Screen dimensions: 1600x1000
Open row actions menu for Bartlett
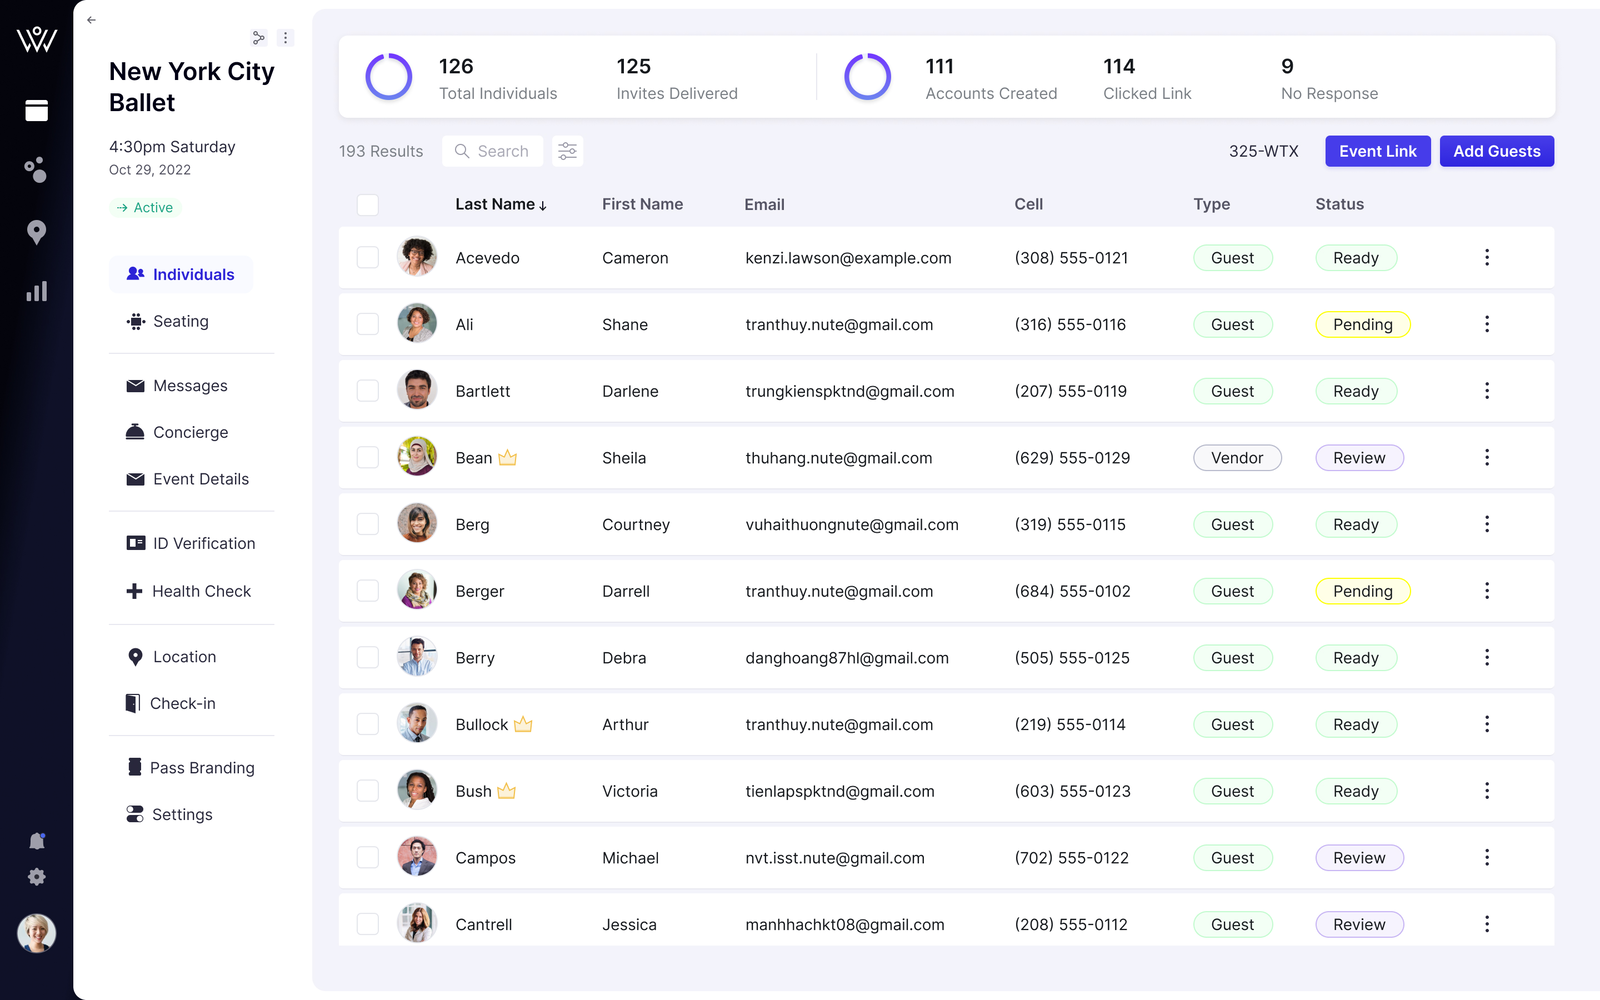point(1487,391)
